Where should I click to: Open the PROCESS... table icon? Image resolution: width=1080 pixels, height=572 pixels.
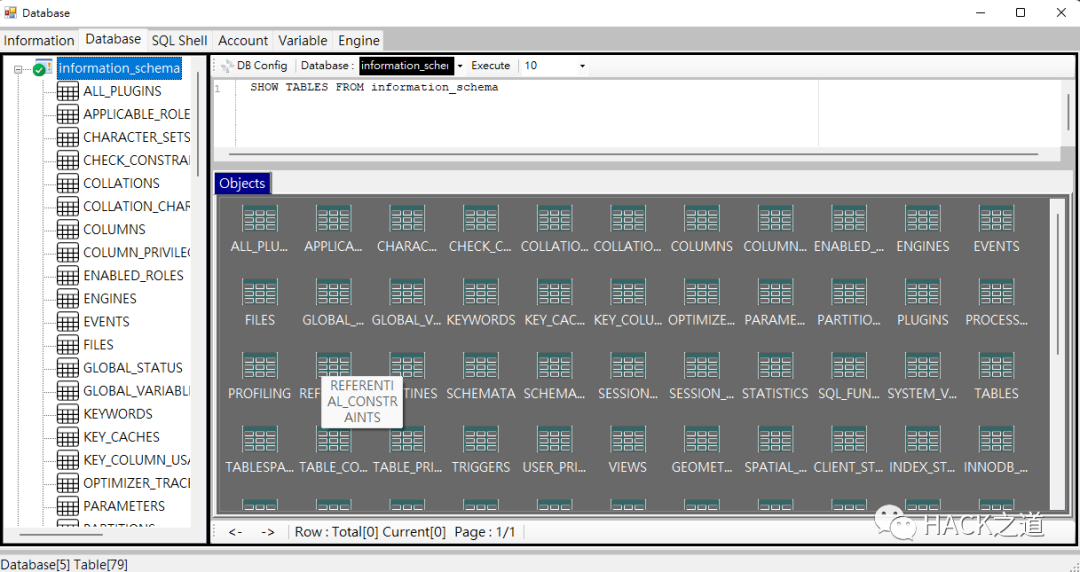[997, 293]
